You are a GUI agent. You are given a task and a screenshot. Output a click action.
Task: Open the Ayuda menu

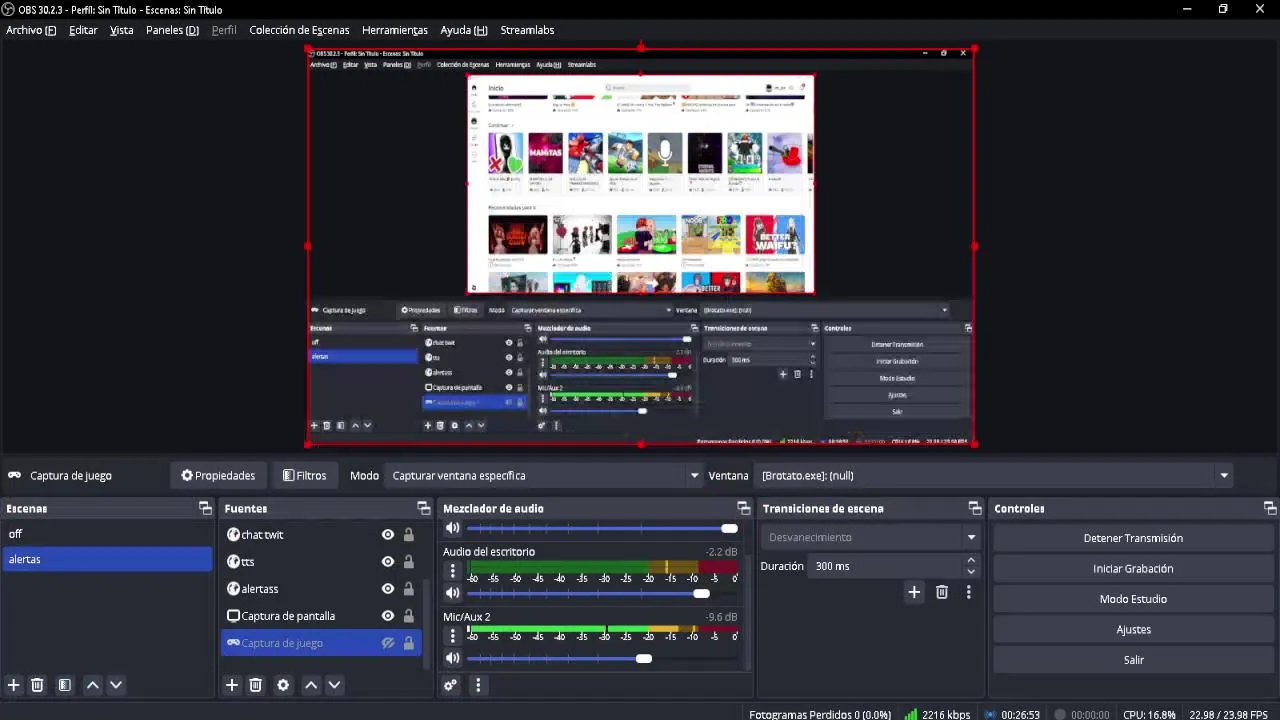pos(464,30)
